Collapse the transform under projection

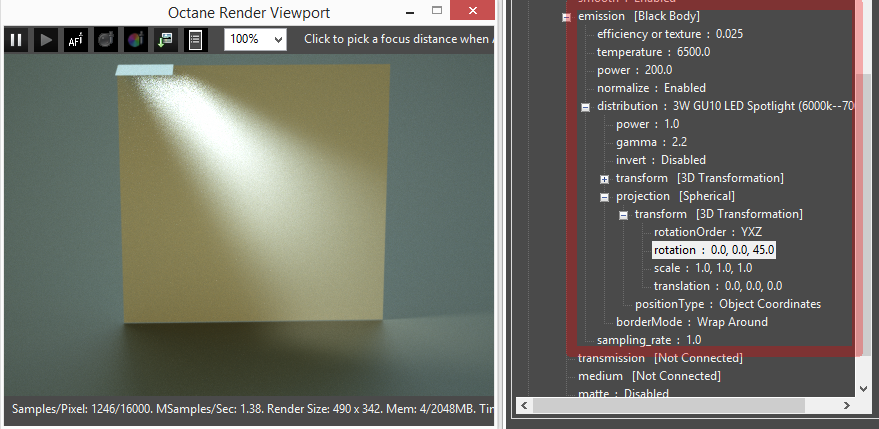(623, 215)
